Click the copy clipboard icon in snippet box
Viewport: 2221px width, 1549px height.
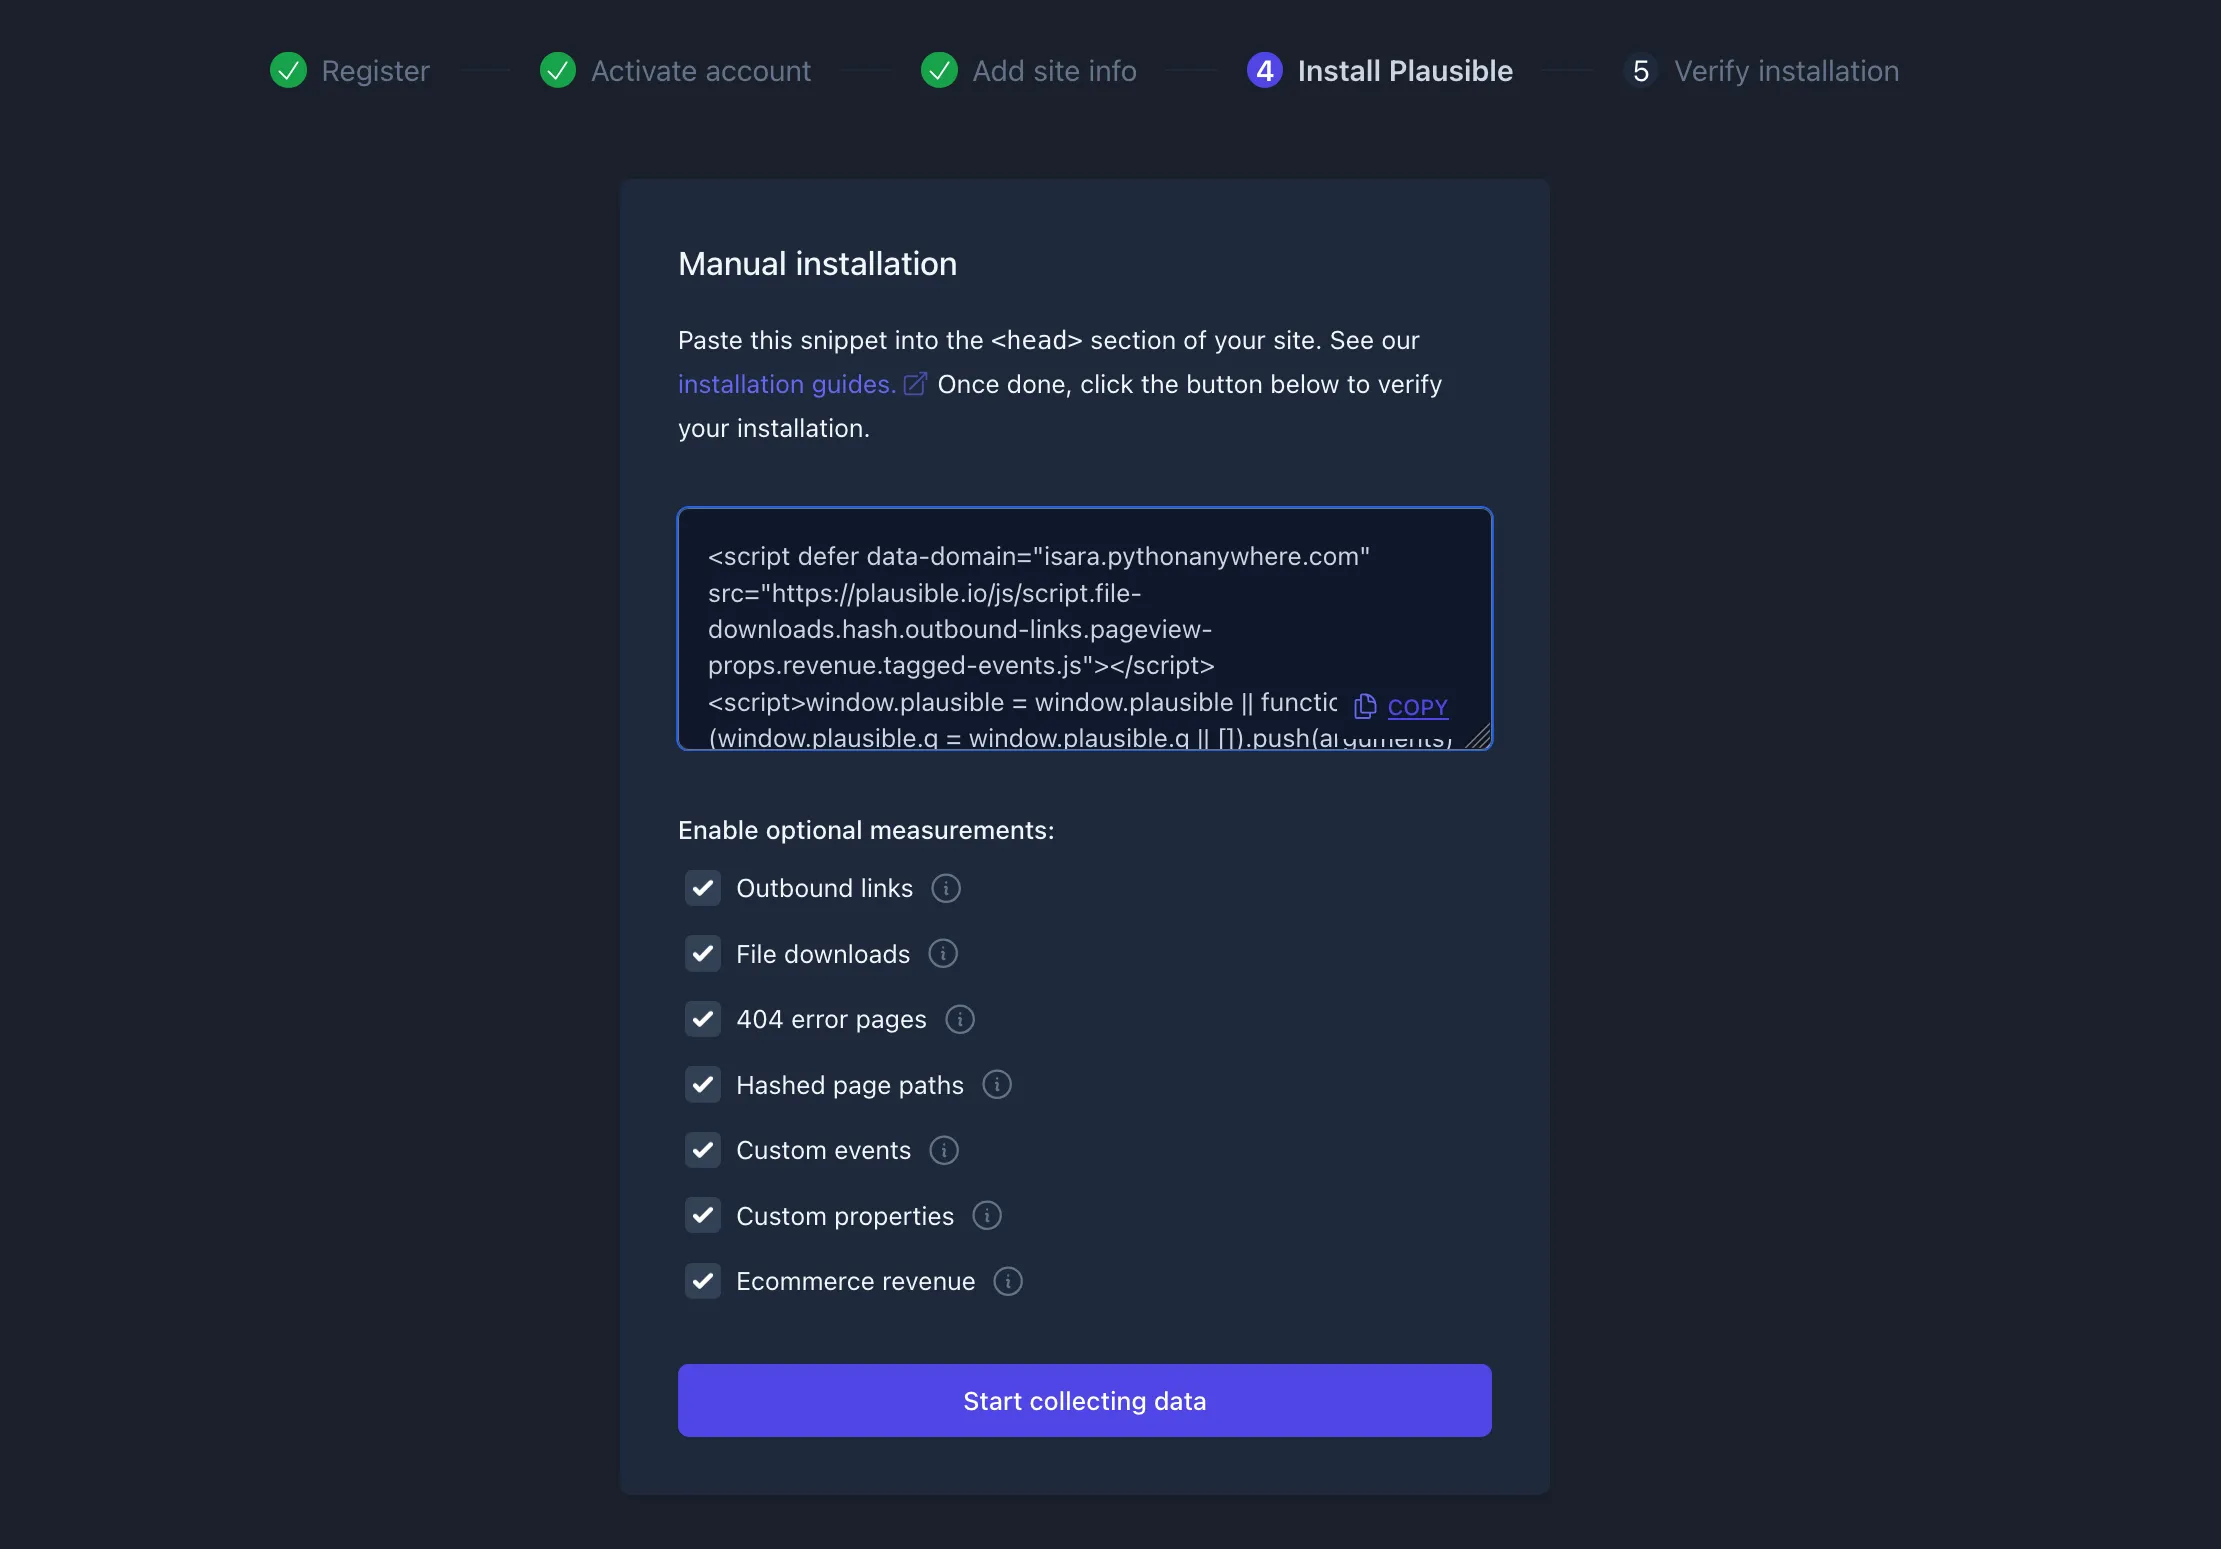click(x=1365, y=706)
